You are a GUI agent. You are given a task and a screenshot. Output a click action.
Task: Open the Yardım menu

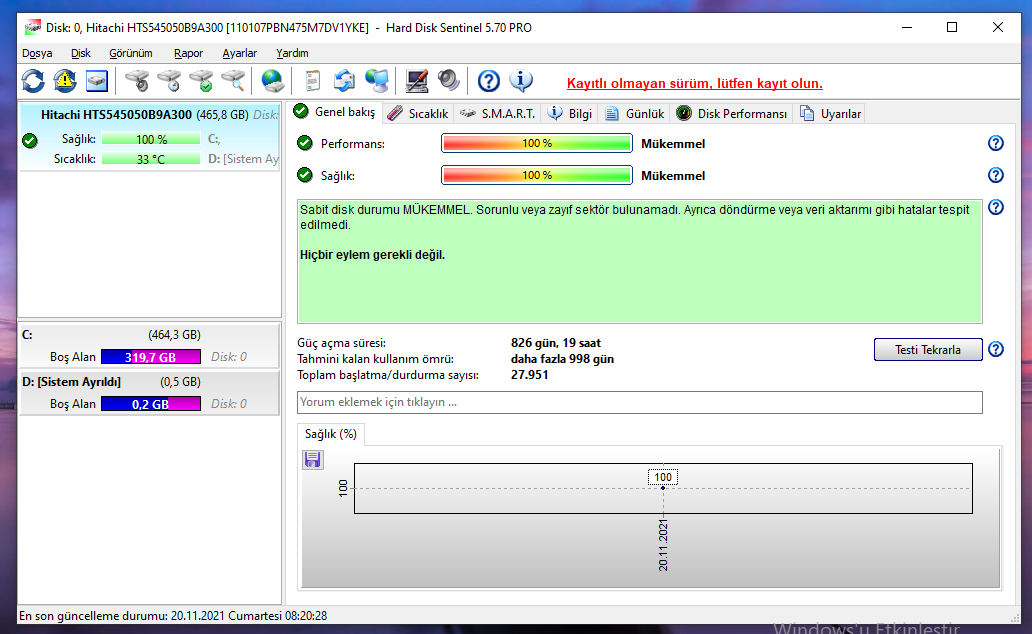coord(292,53)
